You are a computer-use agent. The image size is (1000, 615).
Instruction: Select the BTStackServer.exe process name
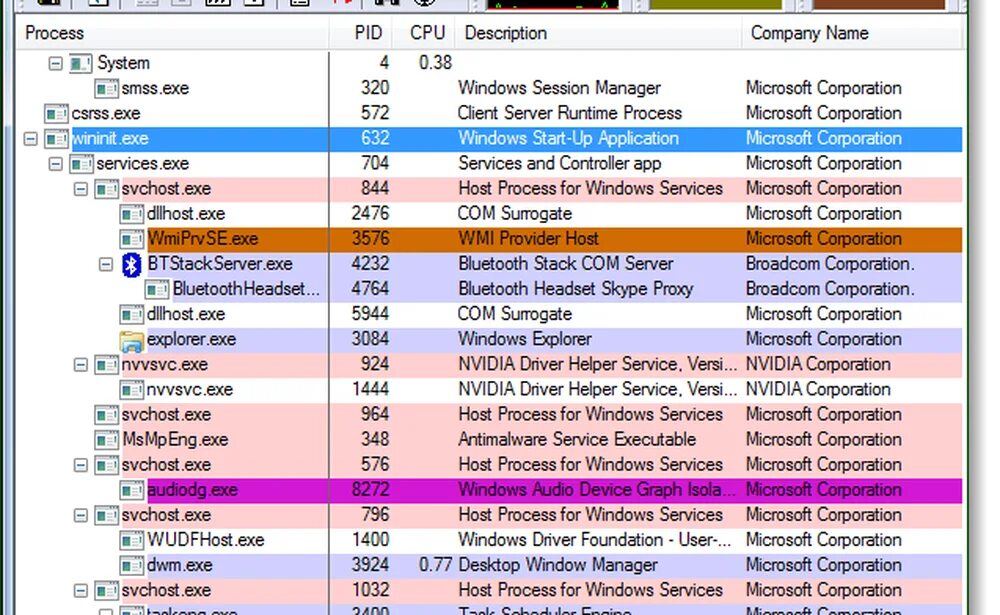[x=219, y=264]
